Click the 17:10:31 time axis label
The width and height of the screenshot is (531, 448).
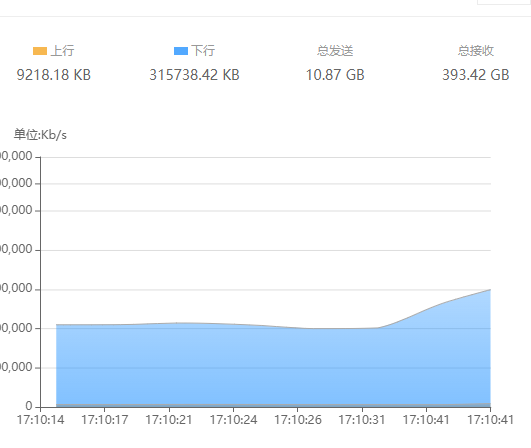pyautogui.click(x=362, y=420)
